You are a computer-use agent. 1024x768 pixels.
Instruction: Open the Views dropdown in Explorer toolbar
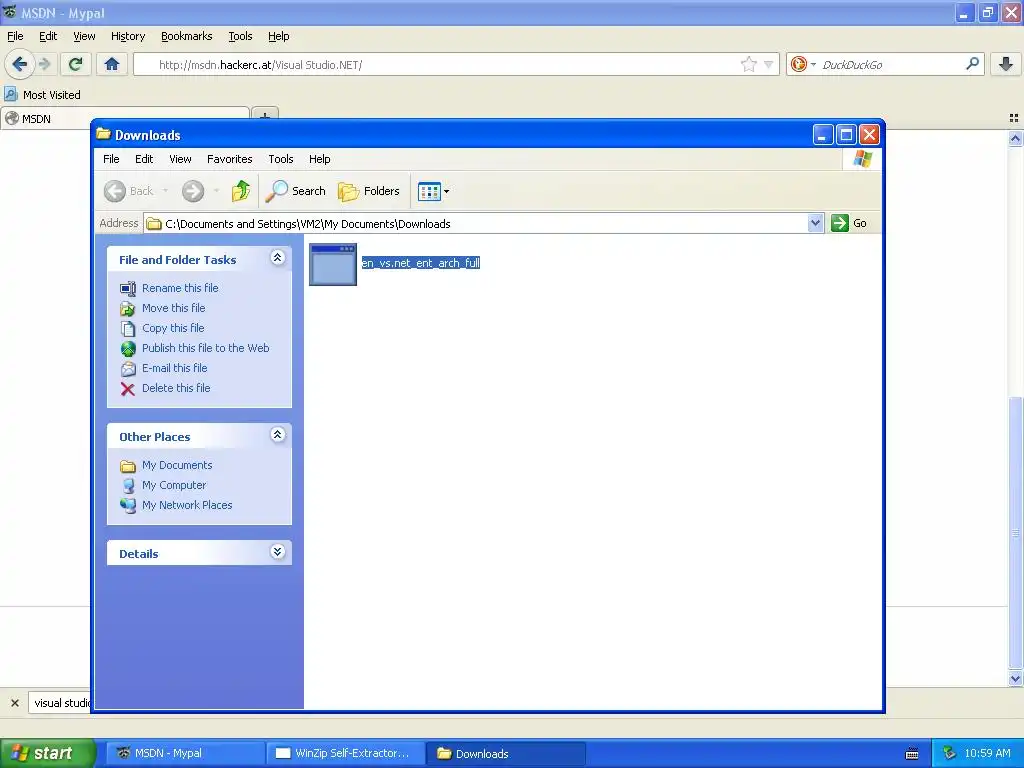433,191
